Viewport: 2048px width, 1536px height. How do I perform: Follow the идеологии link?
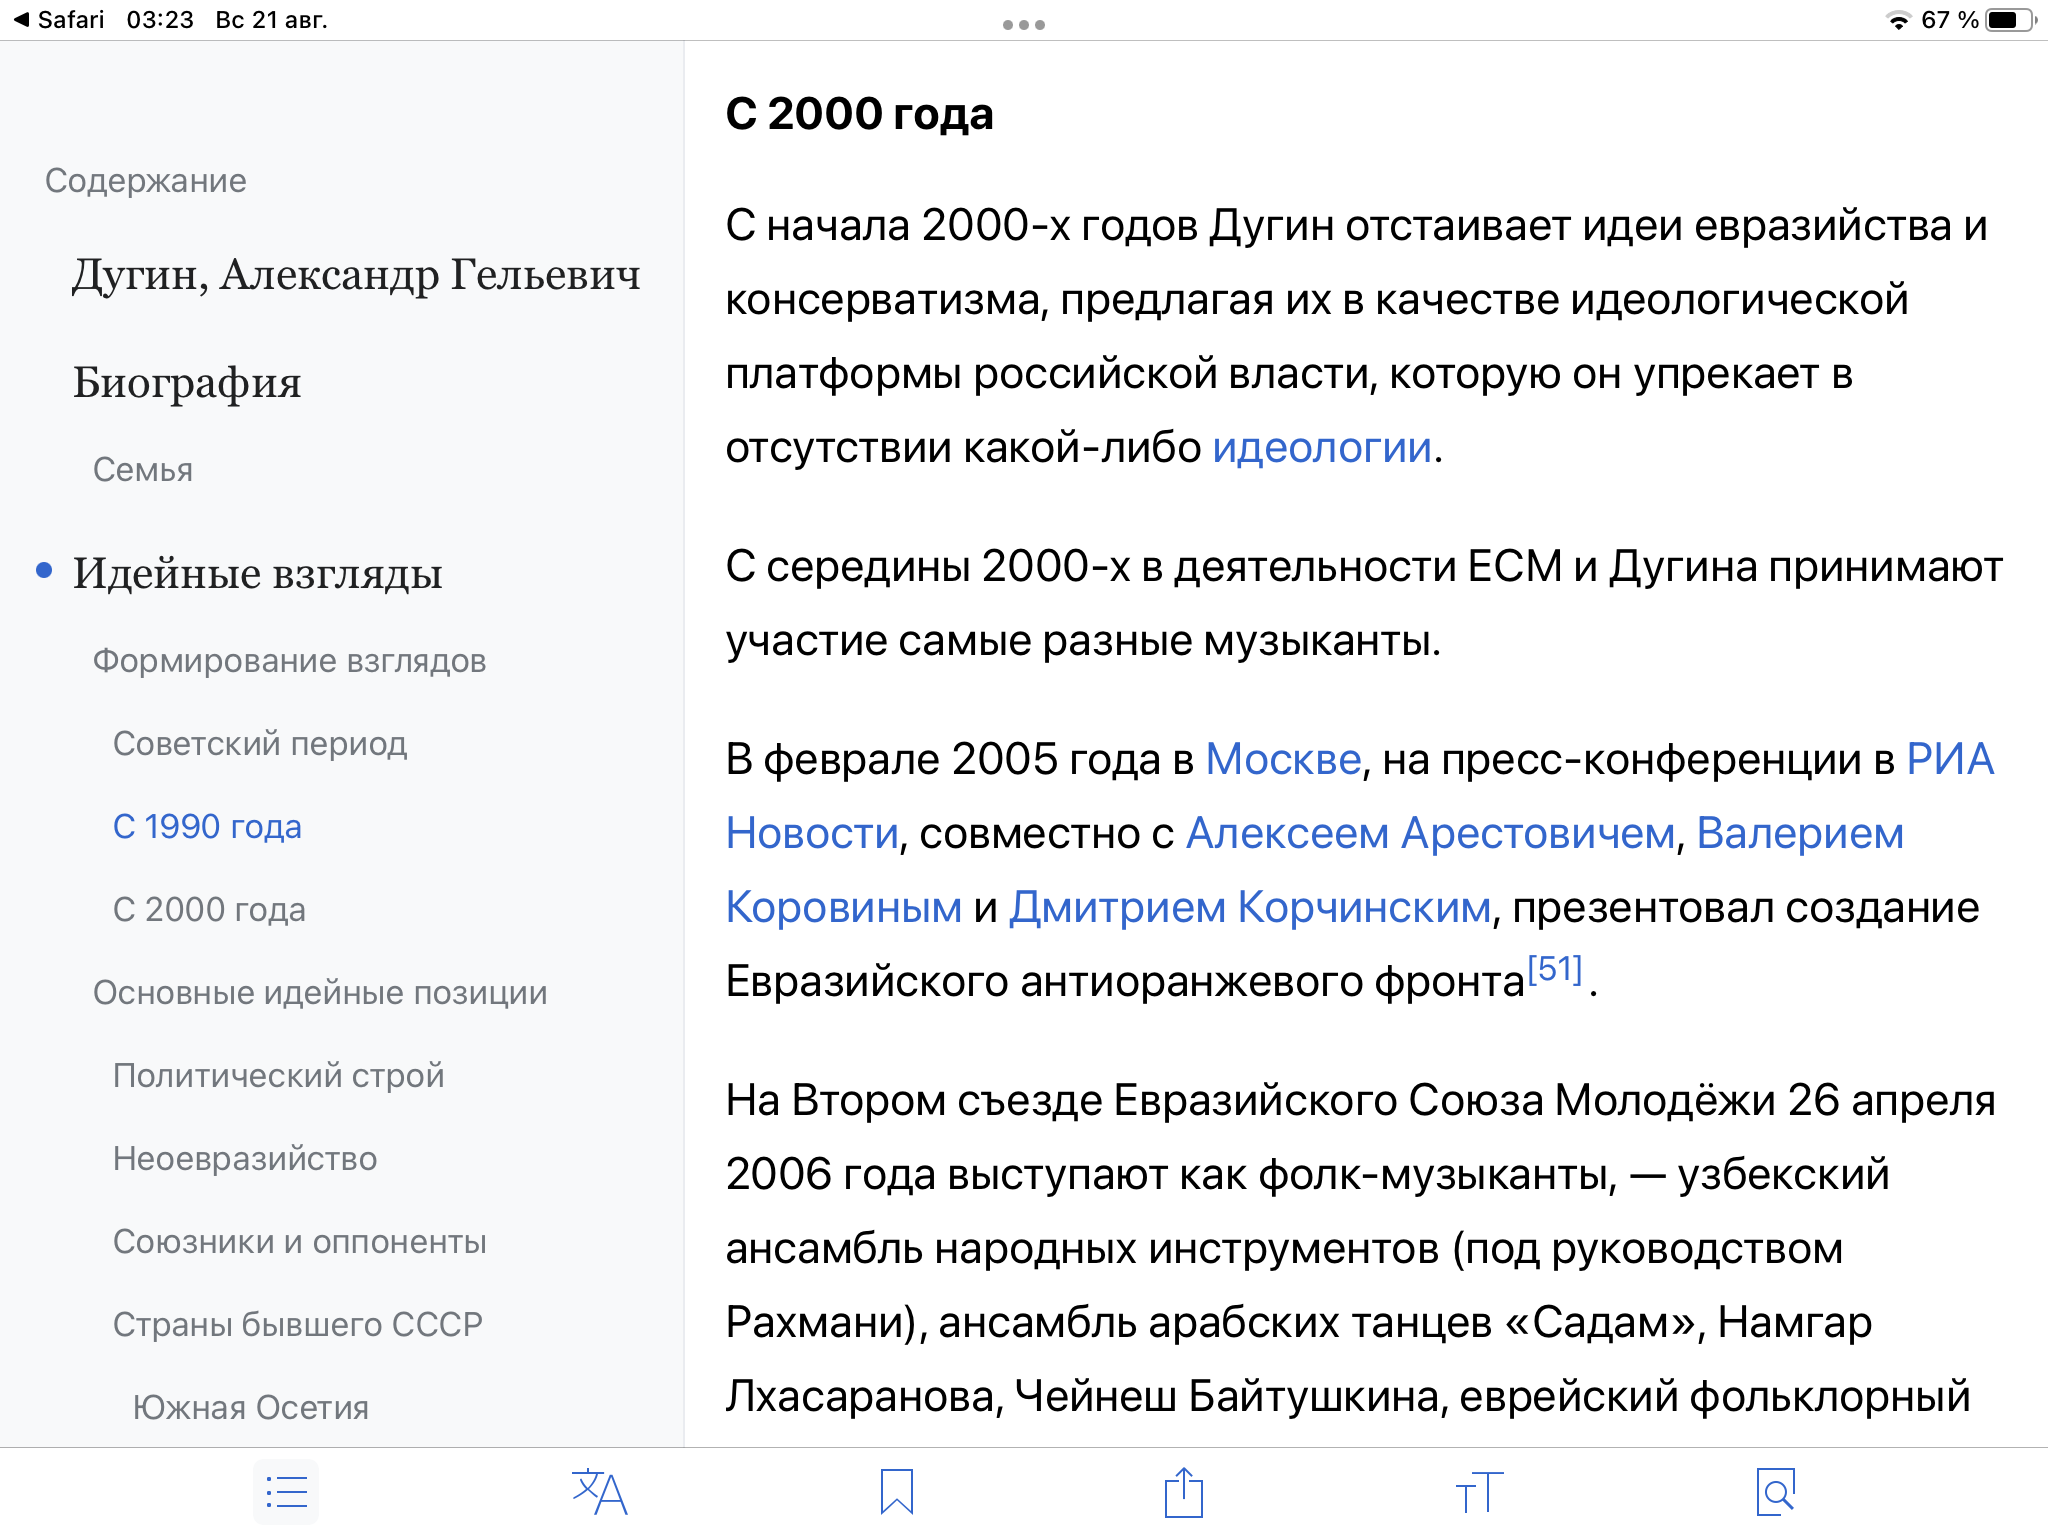click(x=1322, y=447)
